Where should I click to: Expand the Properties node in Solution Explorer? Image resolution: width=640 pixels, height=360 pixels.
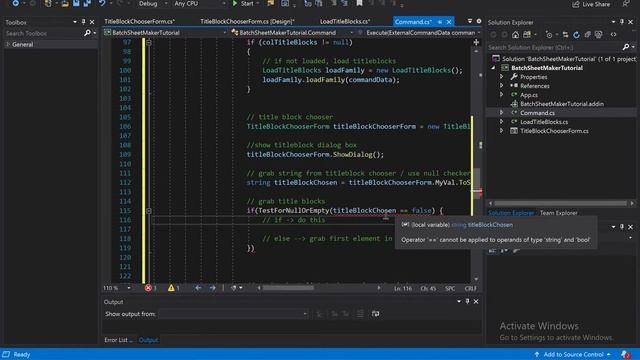[x=502, y=77]
